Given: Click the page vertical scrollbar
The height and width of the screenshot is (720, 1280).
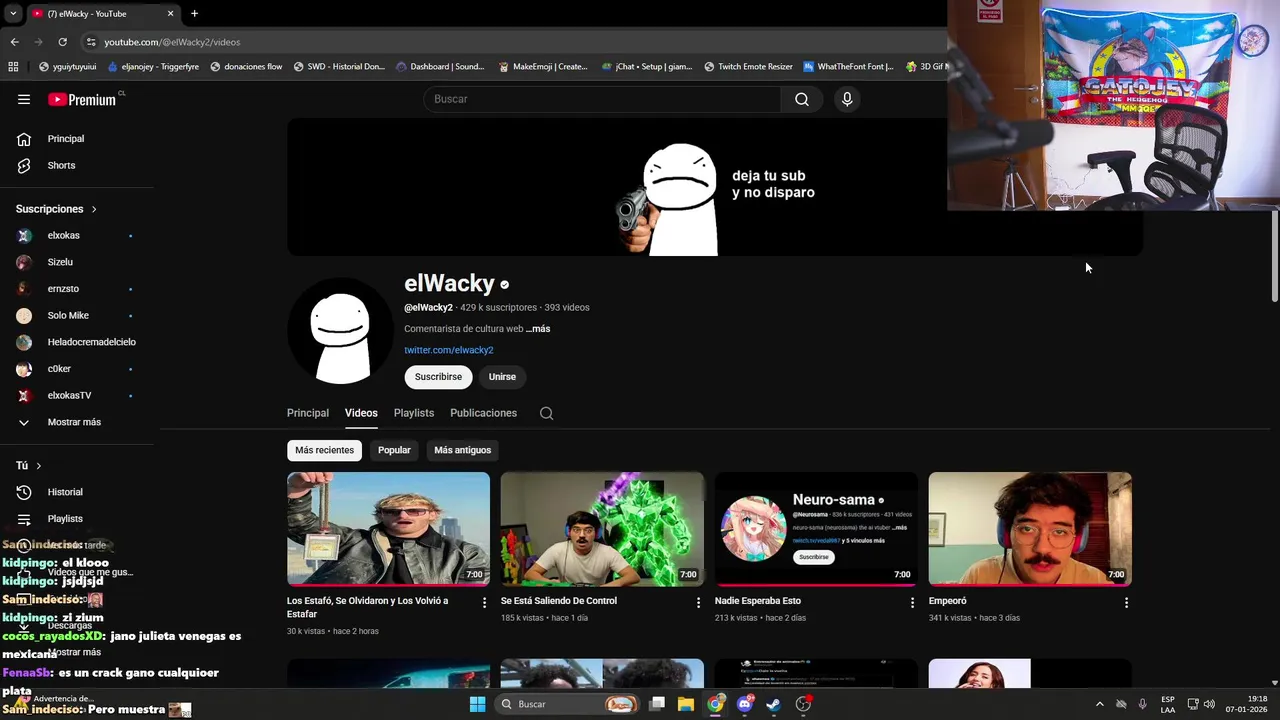Looking at the screenshot, I should click(x=1274, y=256).
